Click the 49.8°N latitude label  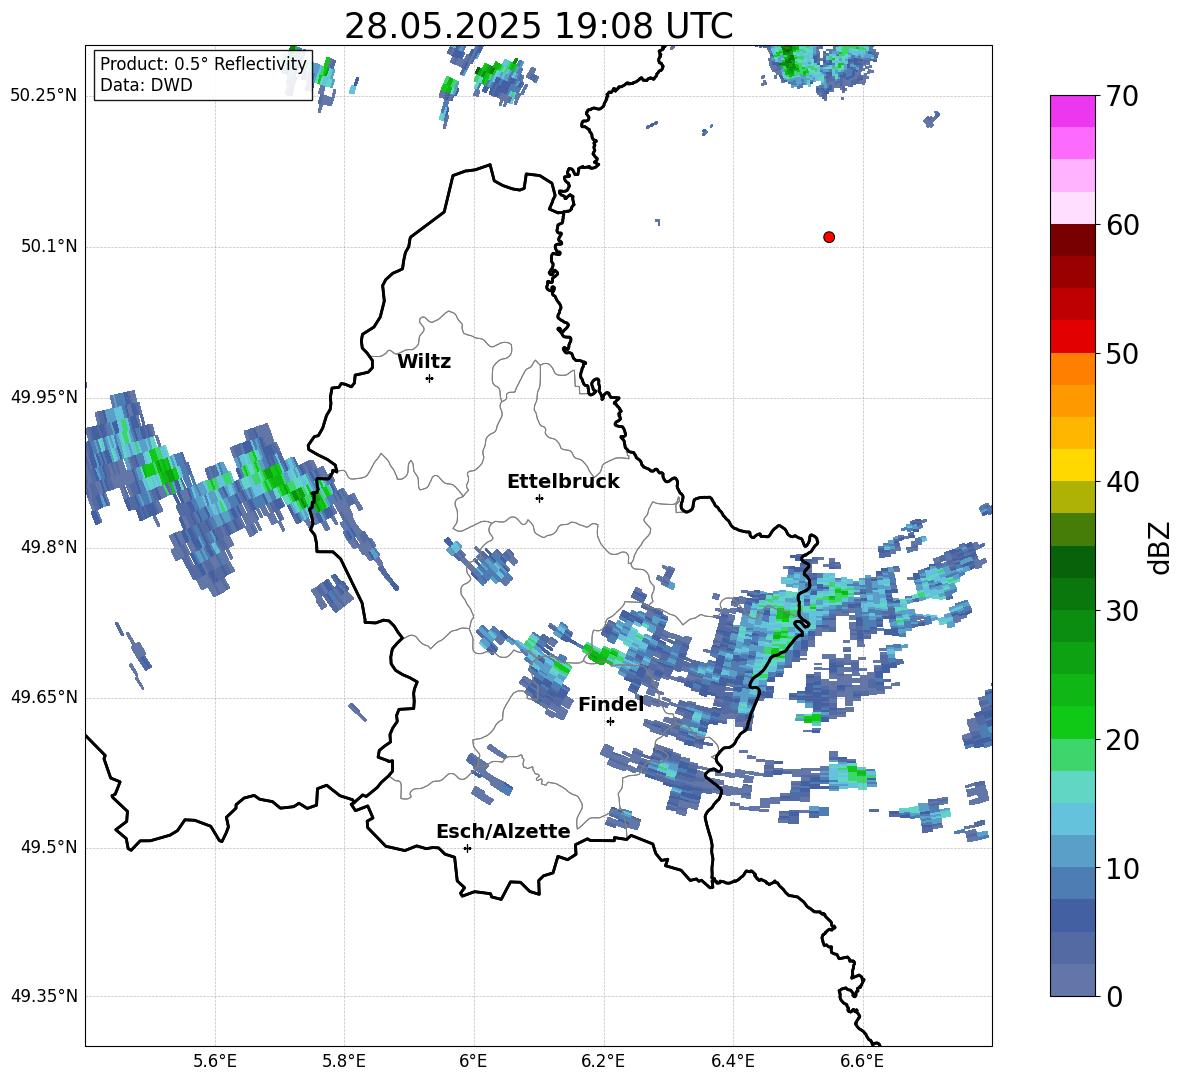50,547
